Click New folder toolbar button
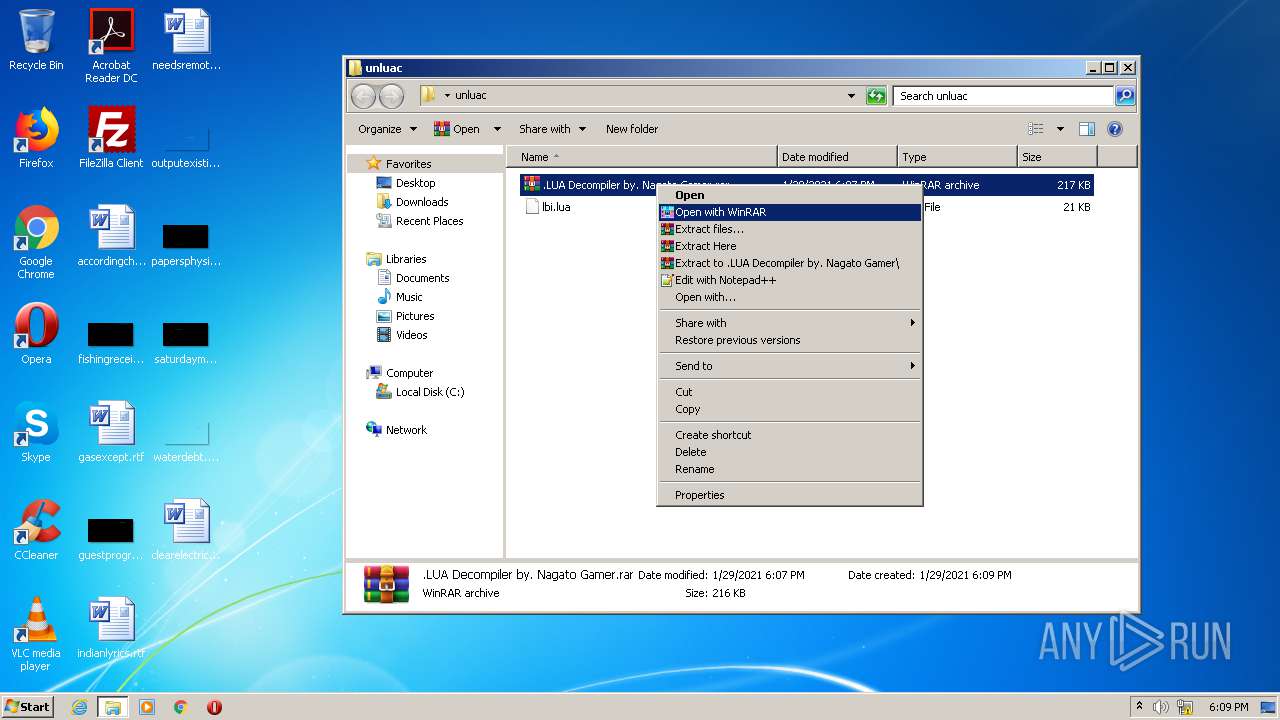The height and width of the screenshot is (720, 1280). click(x=632, y=129)
